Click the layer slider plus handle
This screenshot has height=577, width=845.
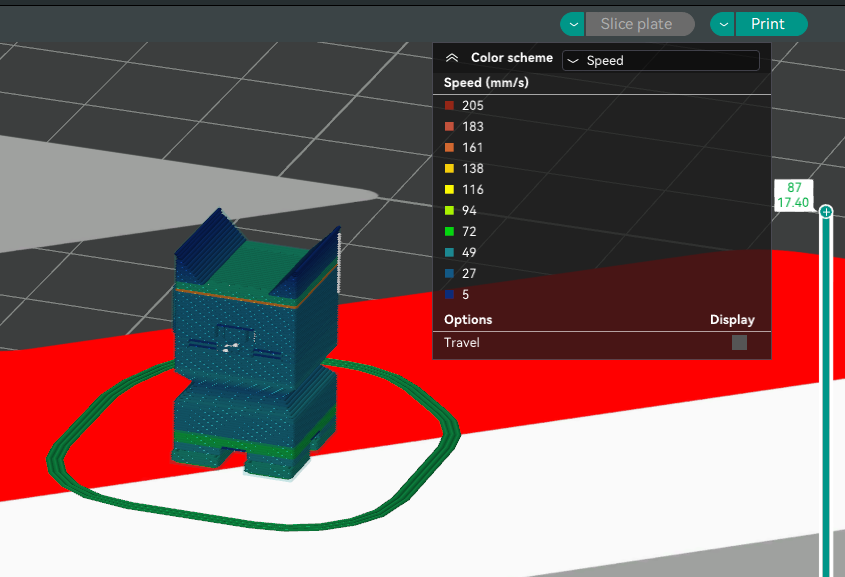pos(826,211)
